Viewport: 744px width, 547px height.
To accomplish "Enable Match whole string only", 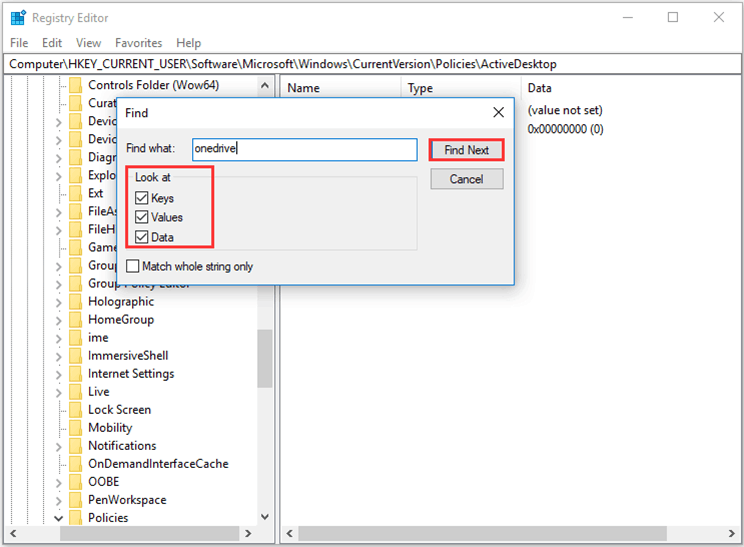I will click(133, 266).
